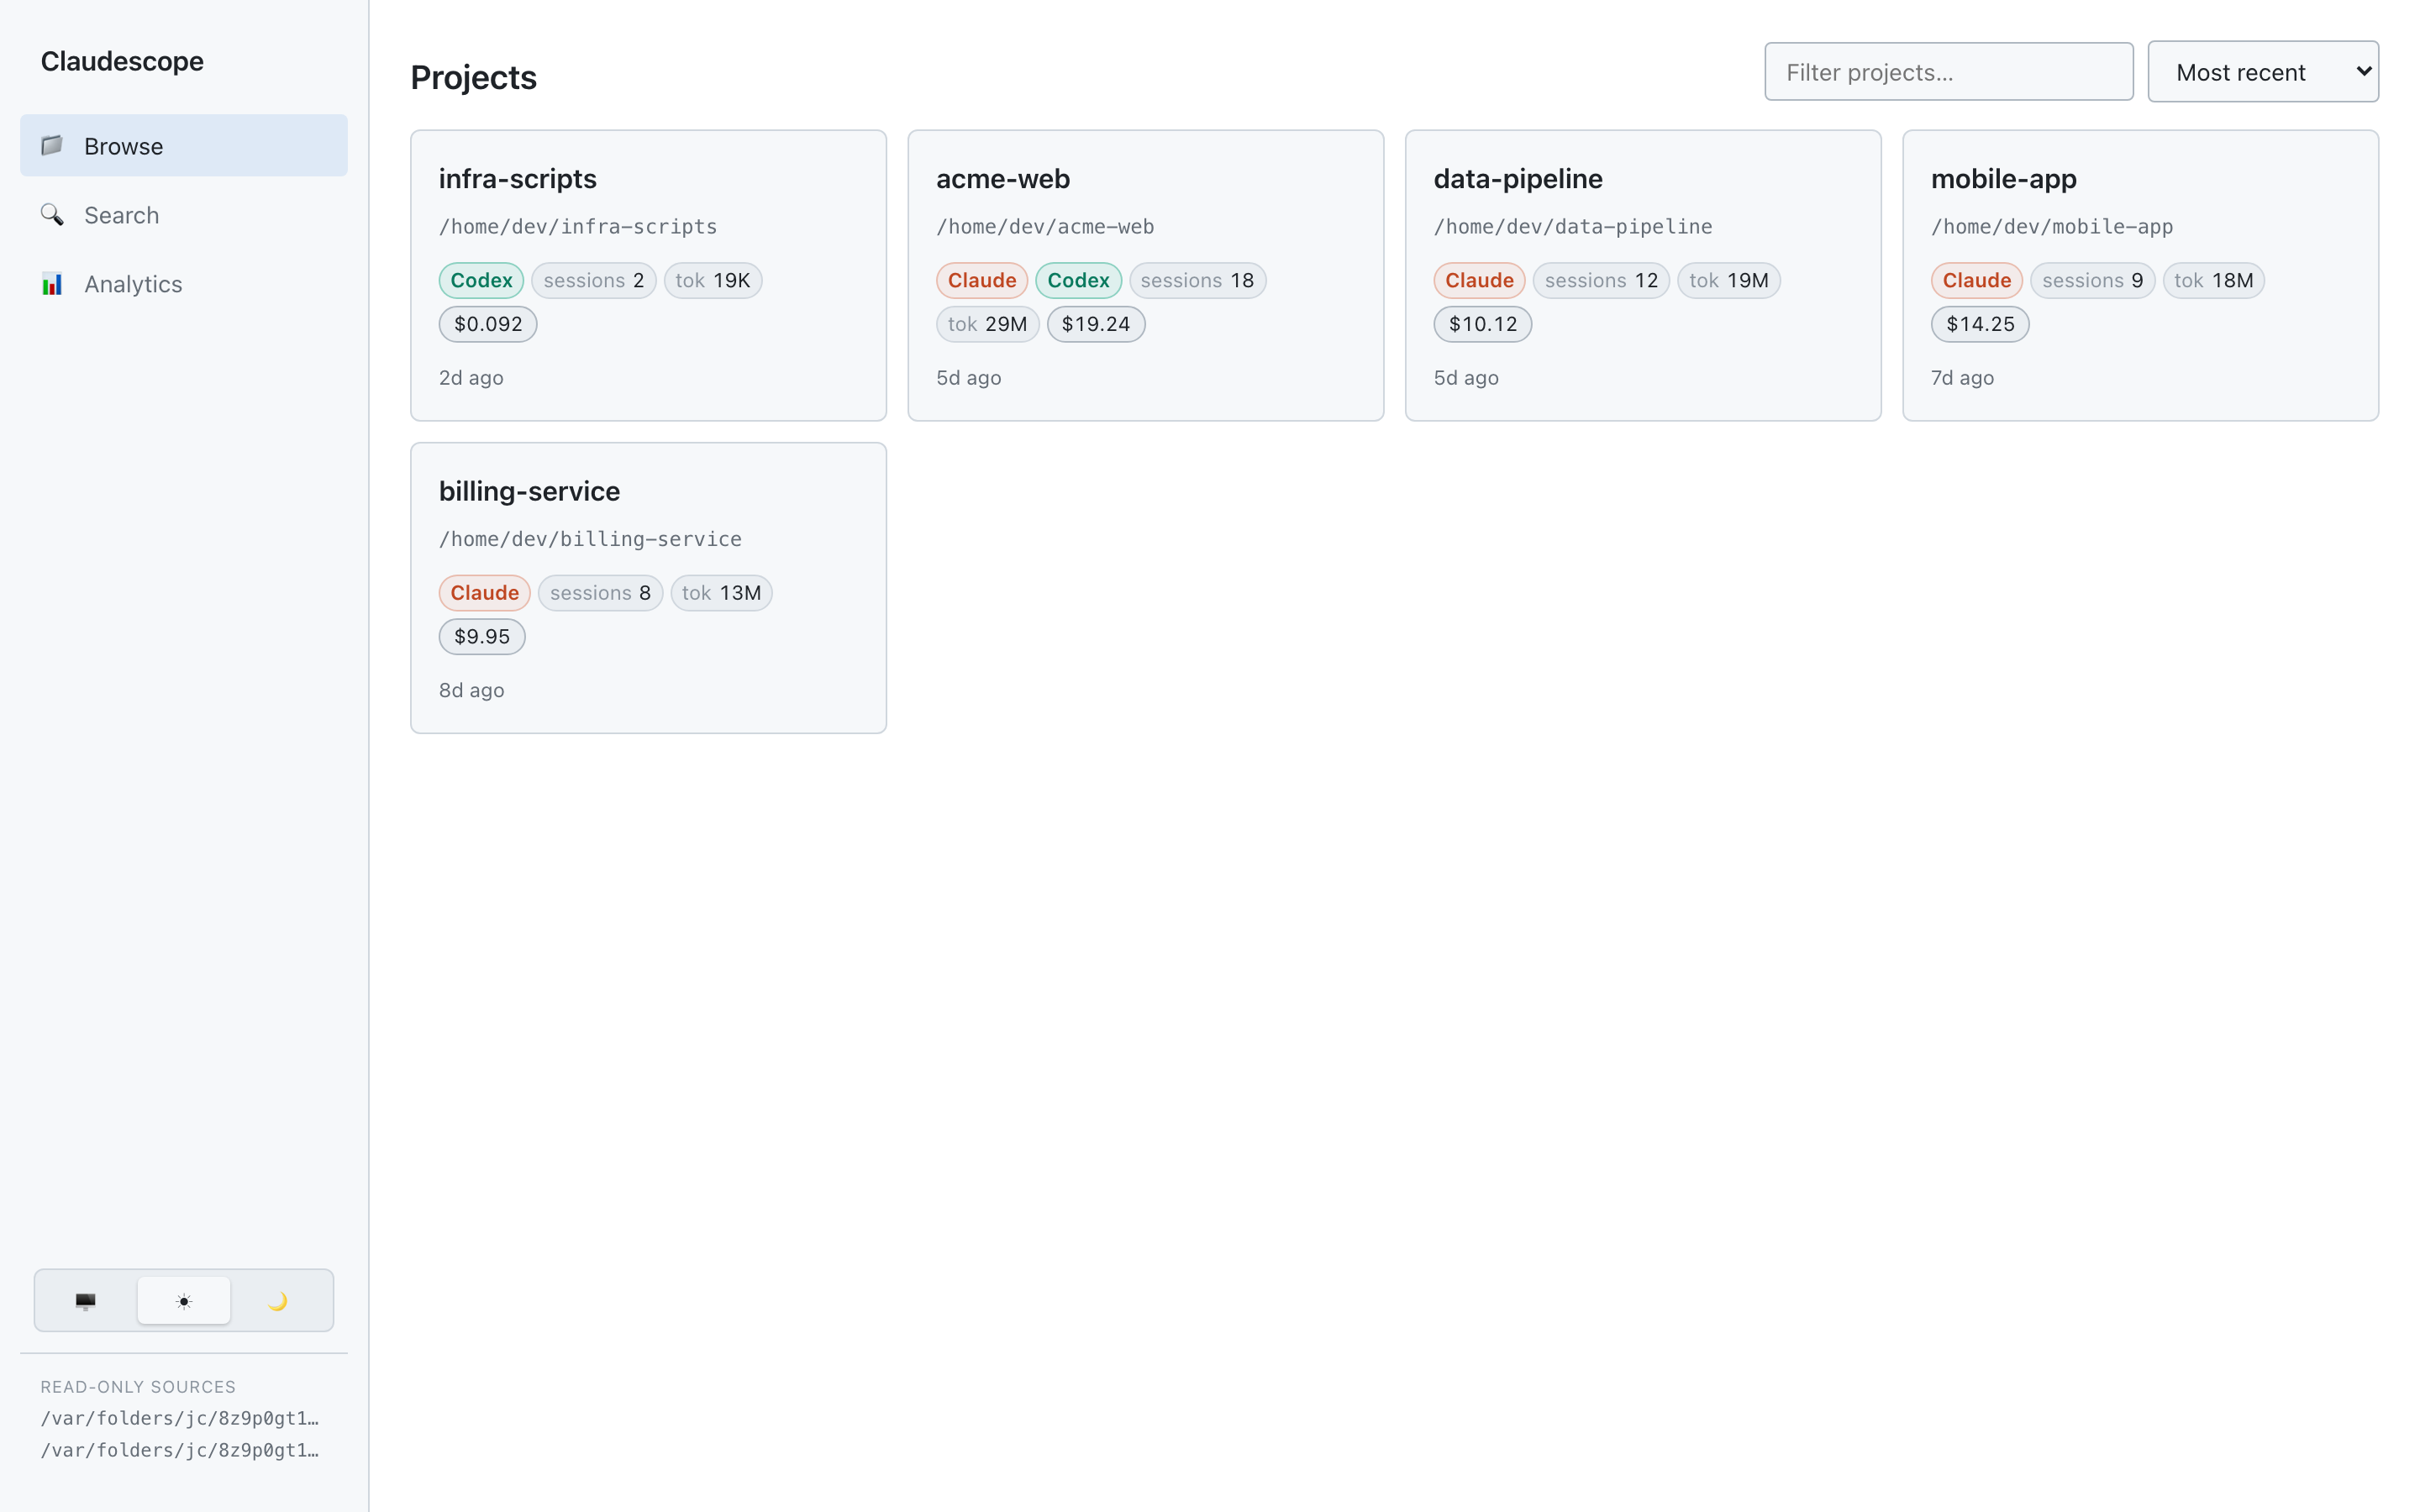Click the tok 29M pill
The image size is (2420, 1512).
click(987, 324)
